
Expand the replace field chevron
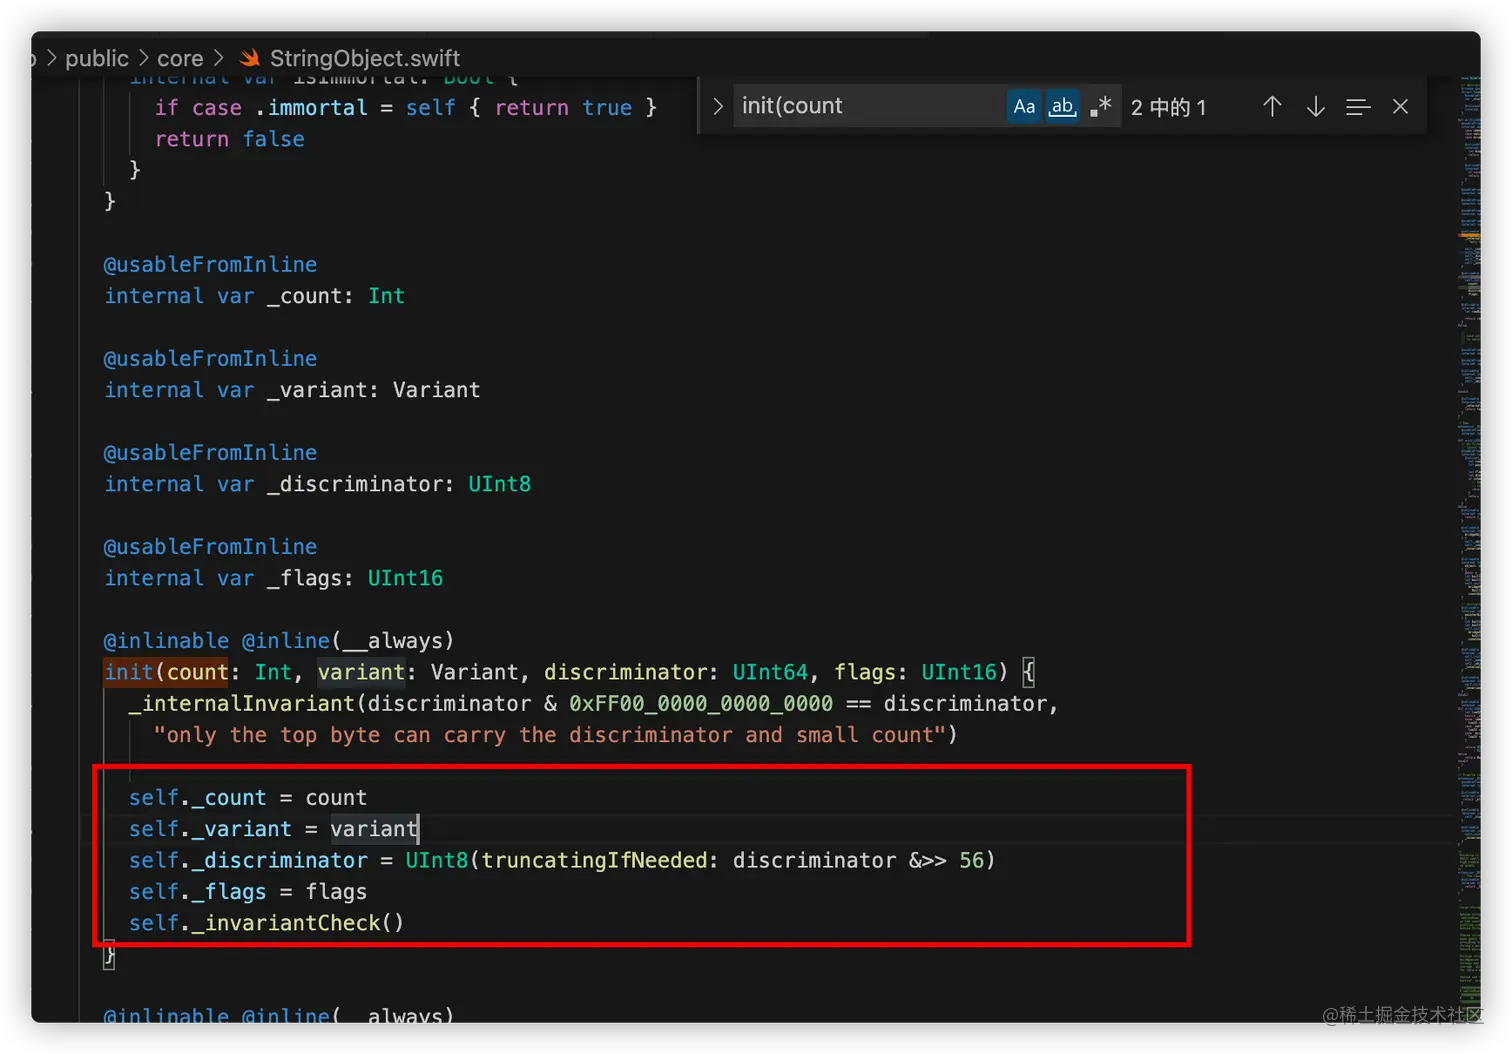(x=717, y=106)
